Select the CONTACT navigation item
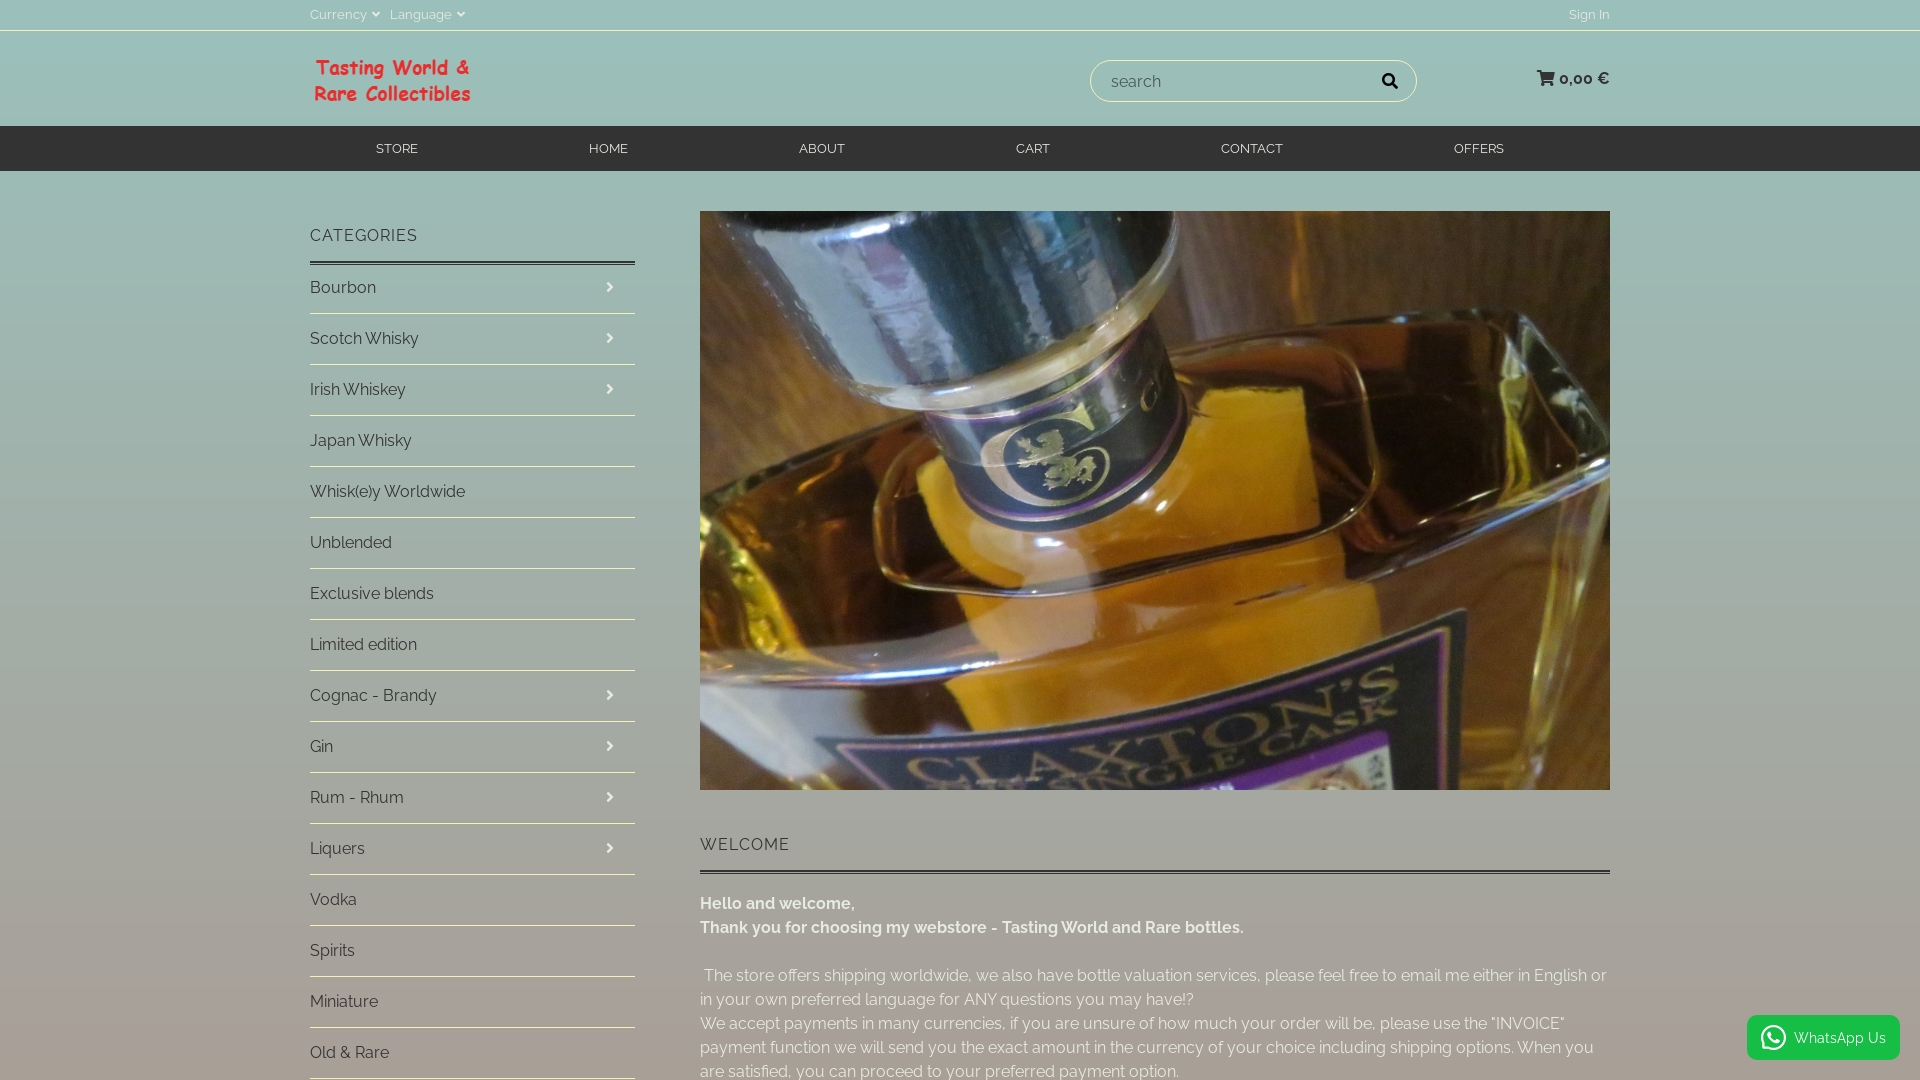The height and width of the screenshot is (1080, 1920). click(1251, 148)
